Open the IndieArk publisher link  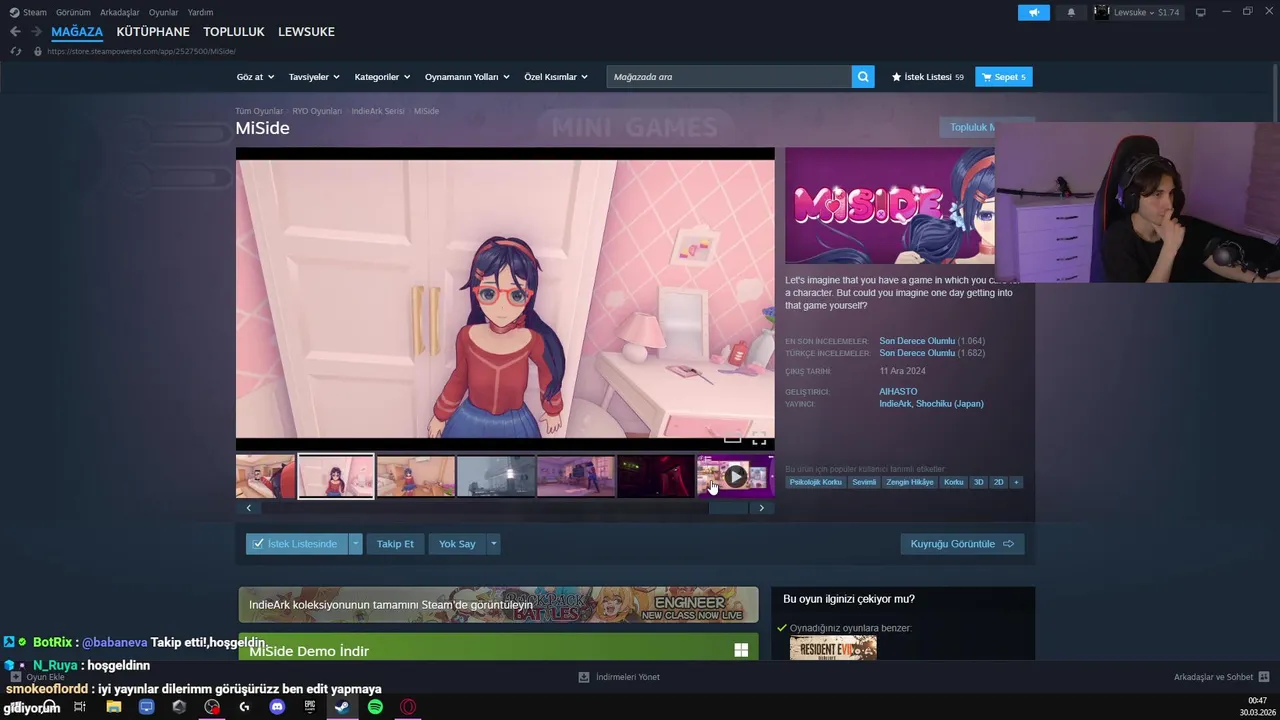[x=895, y=404]
